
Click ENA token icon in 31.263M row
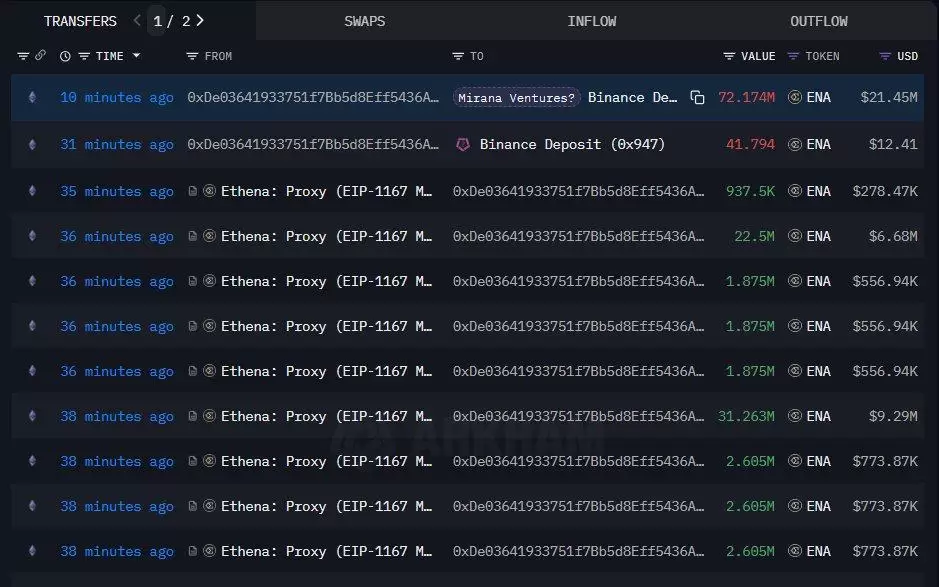[795, 416]
